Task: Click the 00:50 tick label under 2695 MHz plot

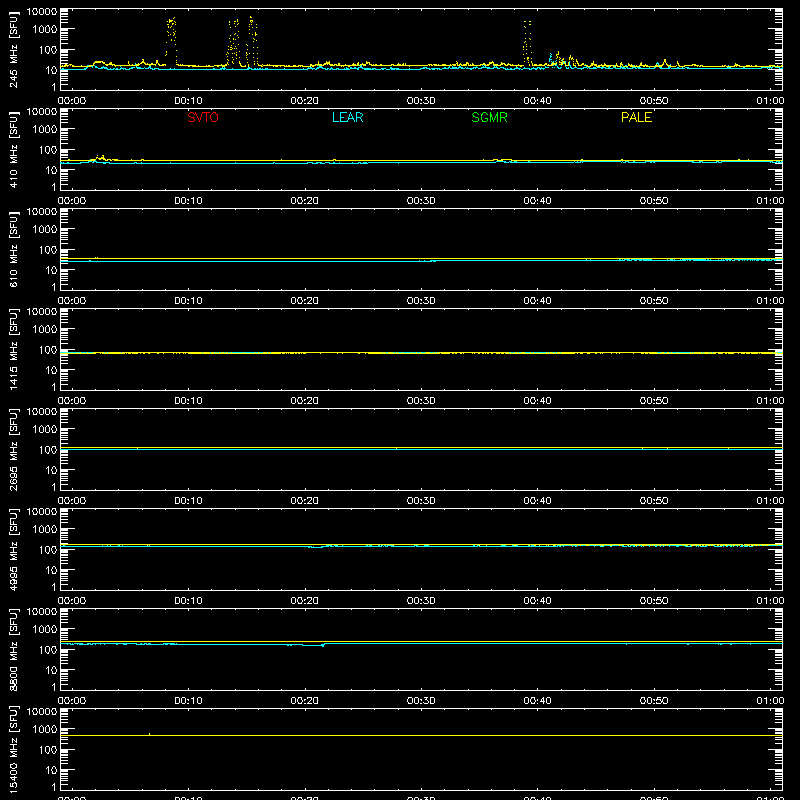Action: coord(654,501)
